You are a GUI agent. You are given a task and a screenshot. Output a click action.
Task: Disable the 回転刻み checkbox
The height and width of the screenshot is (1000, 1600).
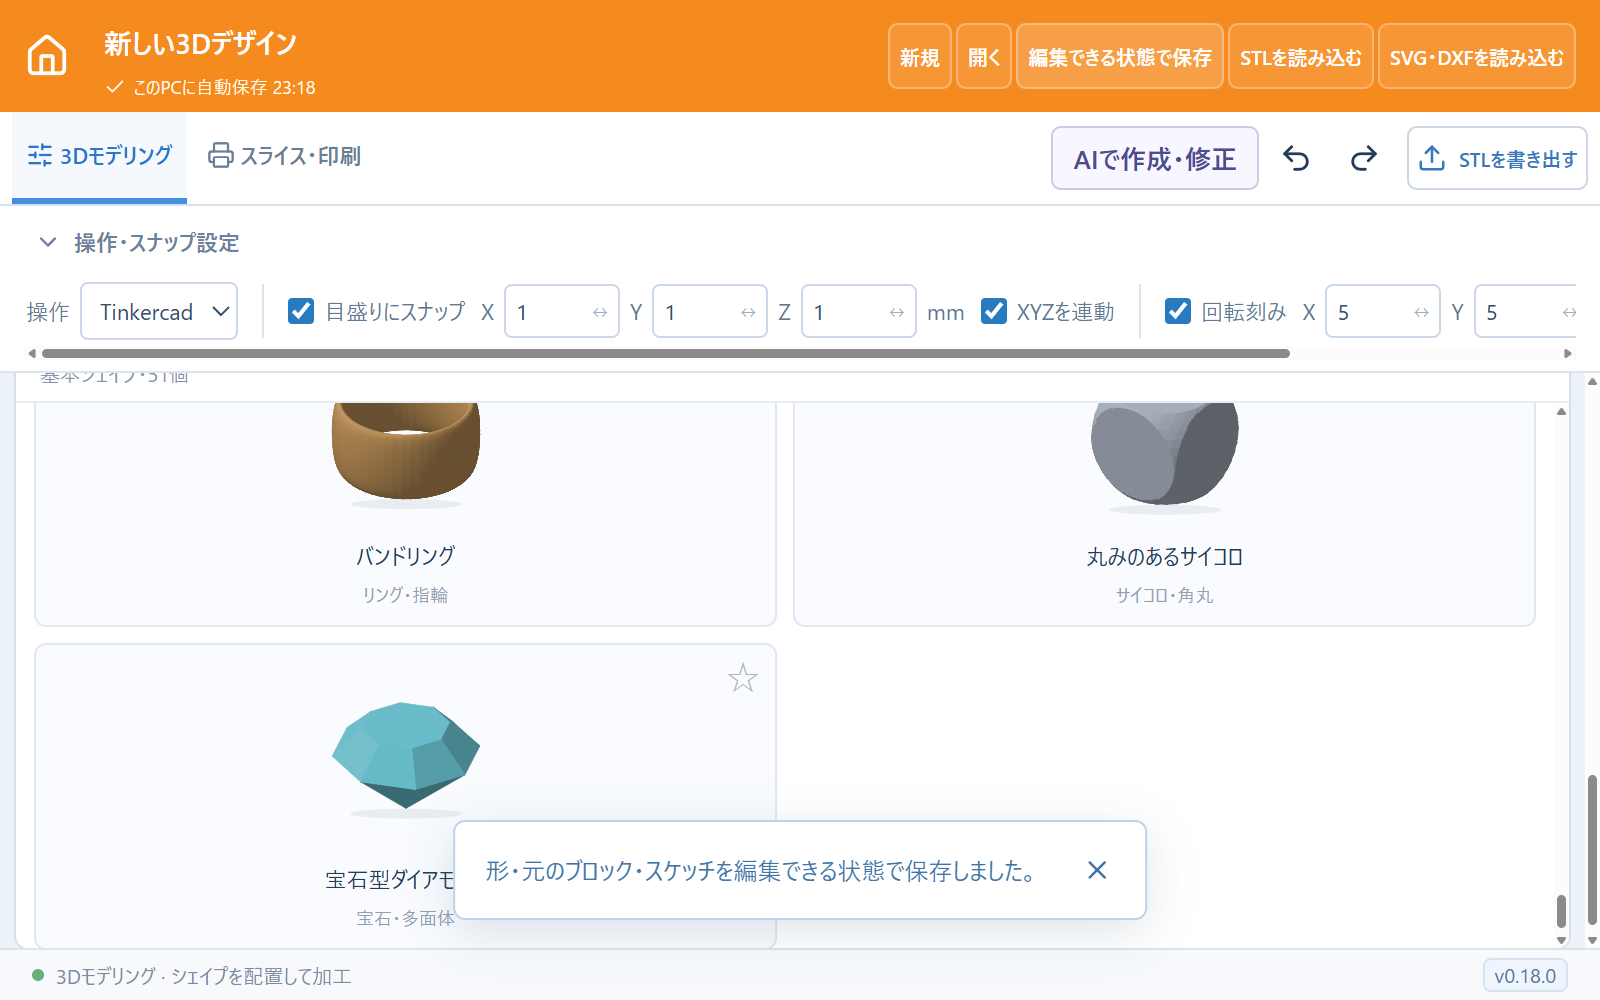1178,311
